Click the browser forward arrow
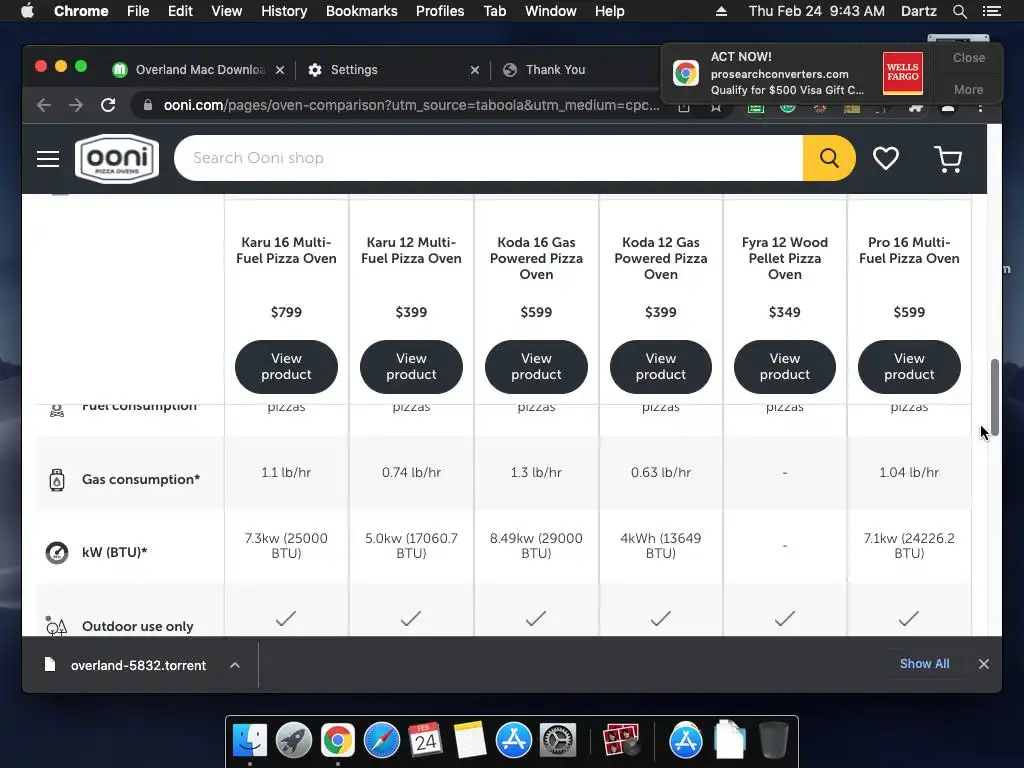Viewport: 1024px width, 768px height. [76, 105]
